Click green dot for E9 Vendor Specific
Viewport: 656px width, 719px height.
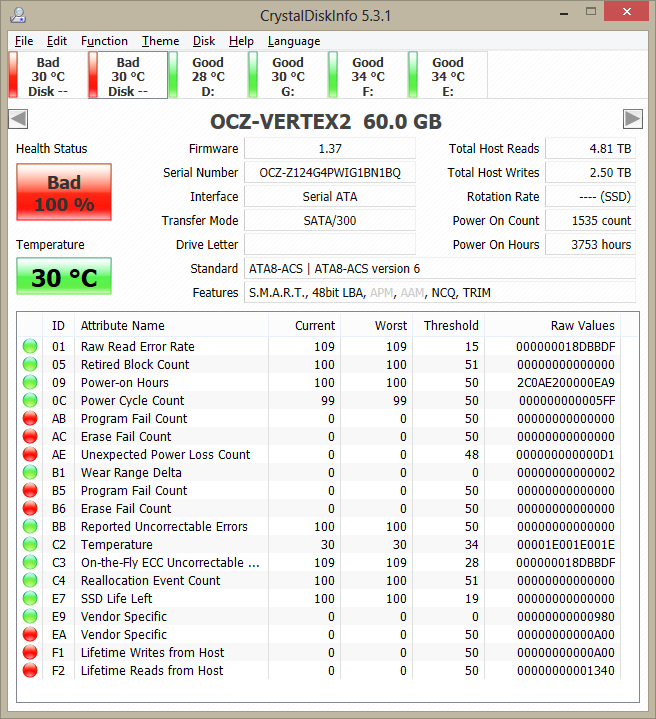pos(30,616)
